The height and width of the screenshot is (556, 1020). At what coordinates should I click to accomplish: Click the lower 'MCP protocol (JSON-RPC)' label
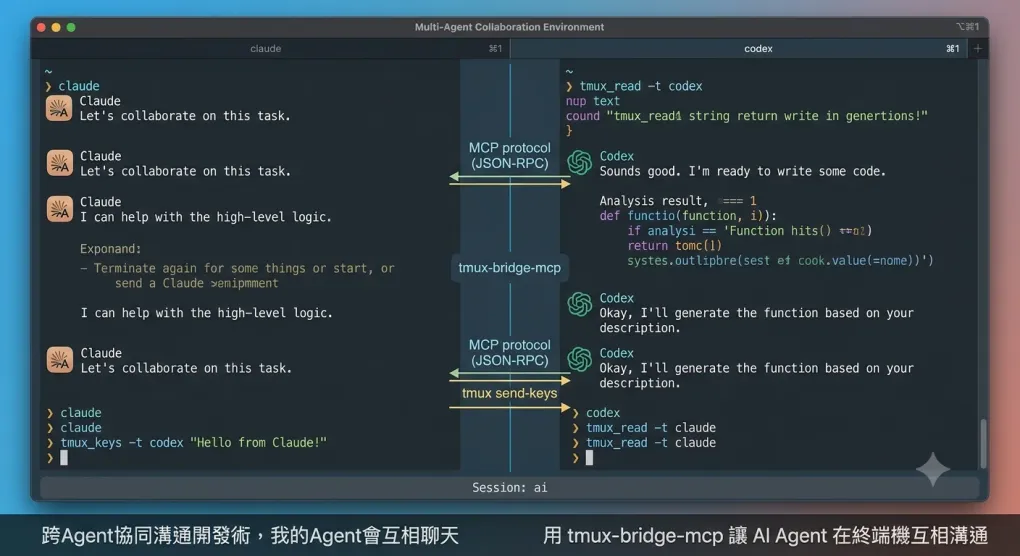pos(509,352)
